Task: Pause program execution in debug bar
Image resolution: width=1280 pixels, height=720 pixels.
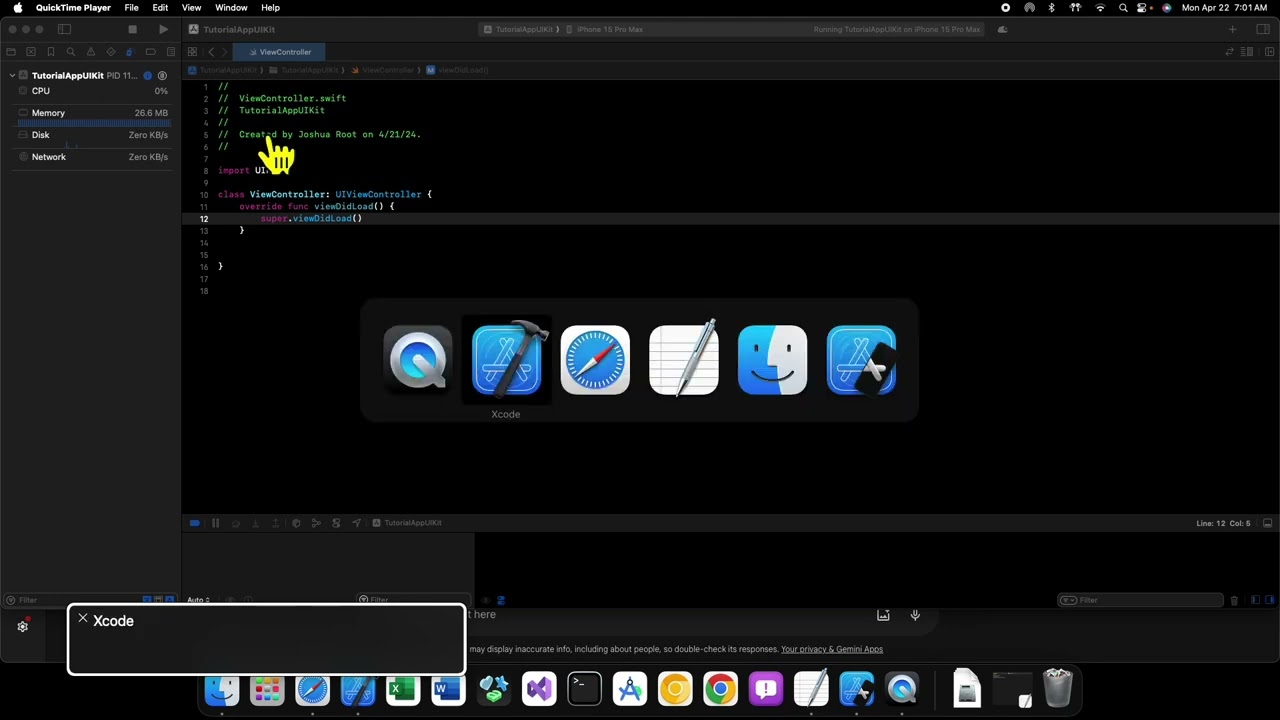Action: coord(215,523)
